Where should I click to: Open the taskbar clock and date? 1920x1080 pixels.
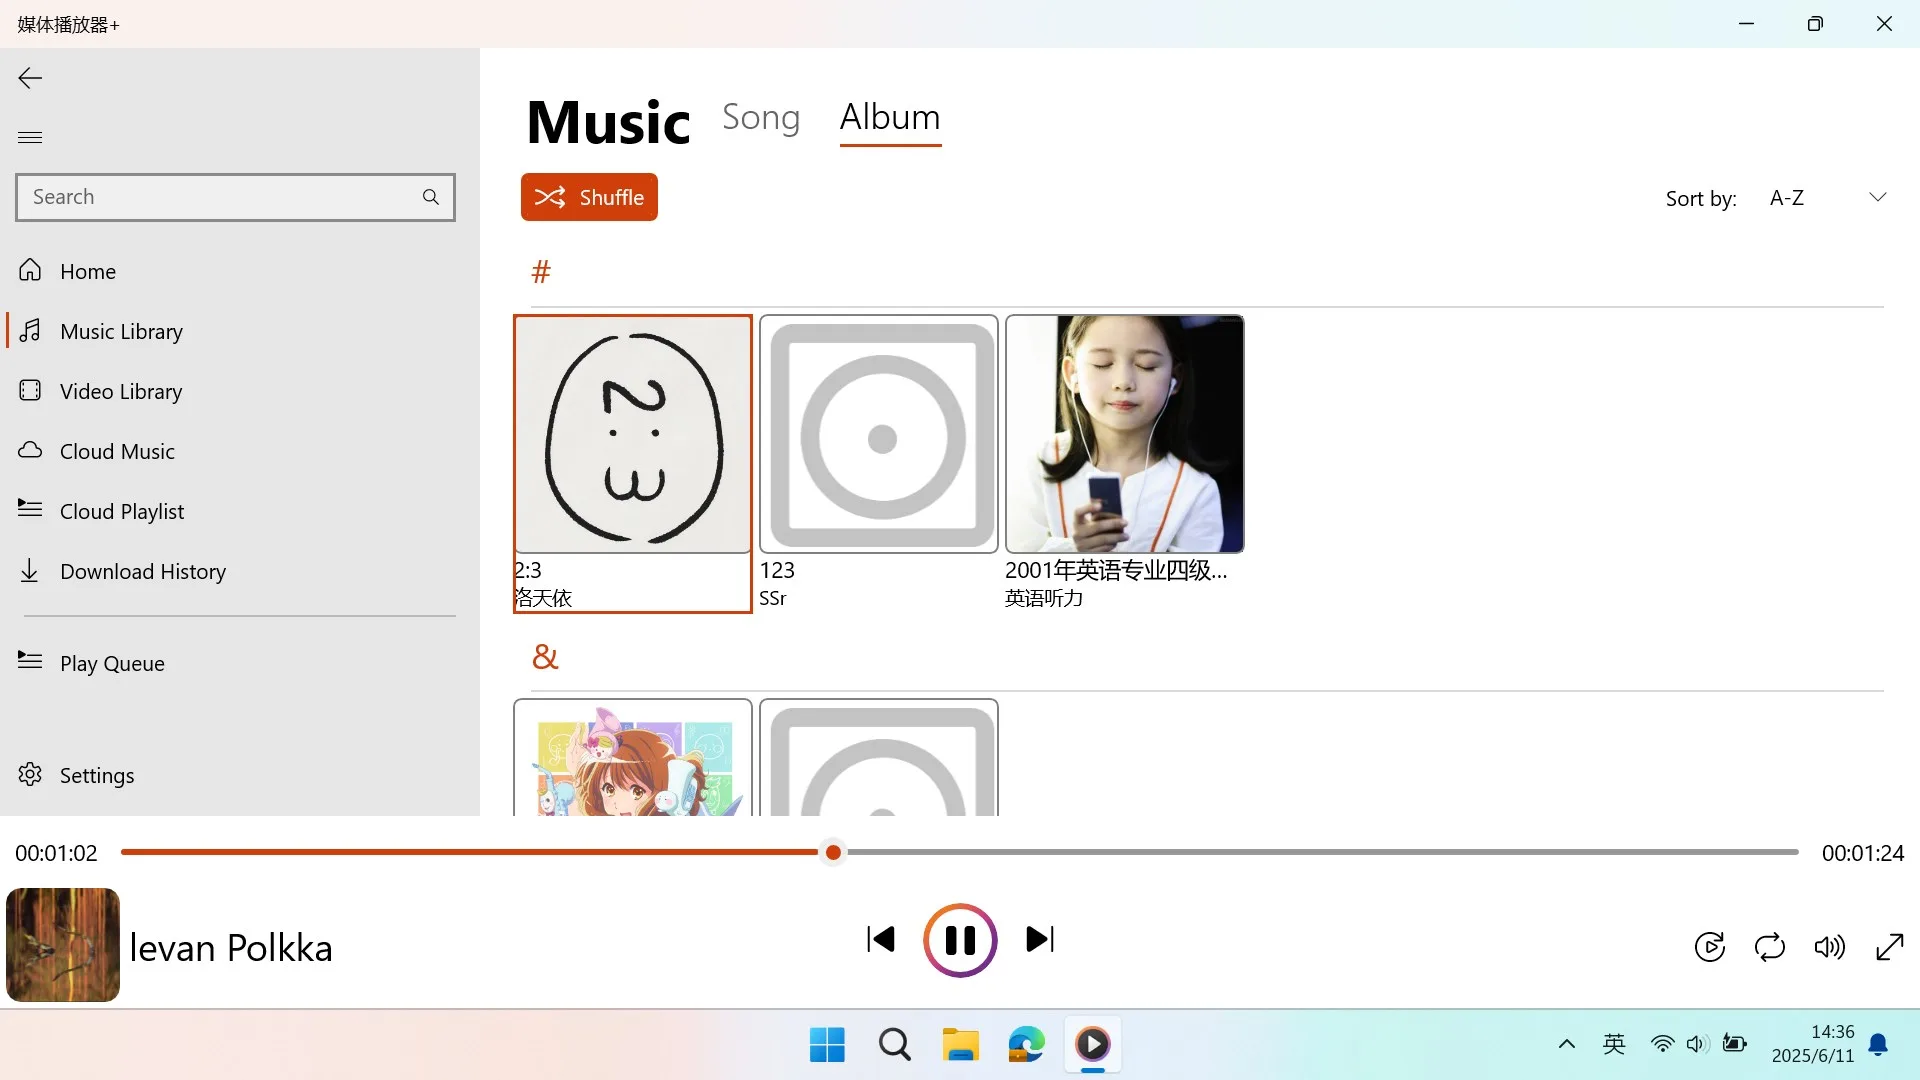coord(1813,1044)
